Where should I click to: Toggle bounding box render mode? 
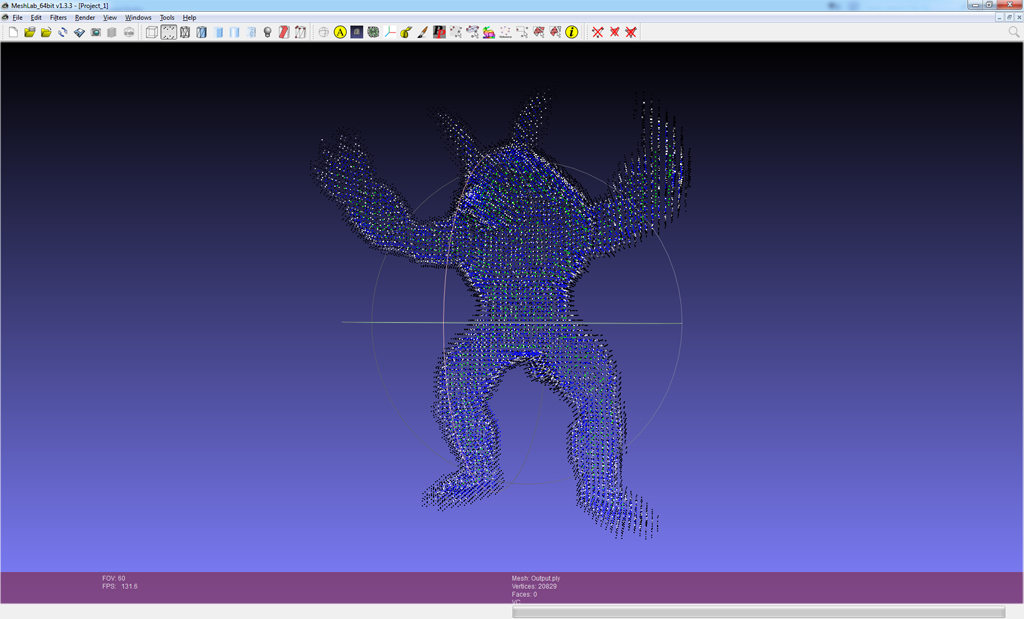152,32
